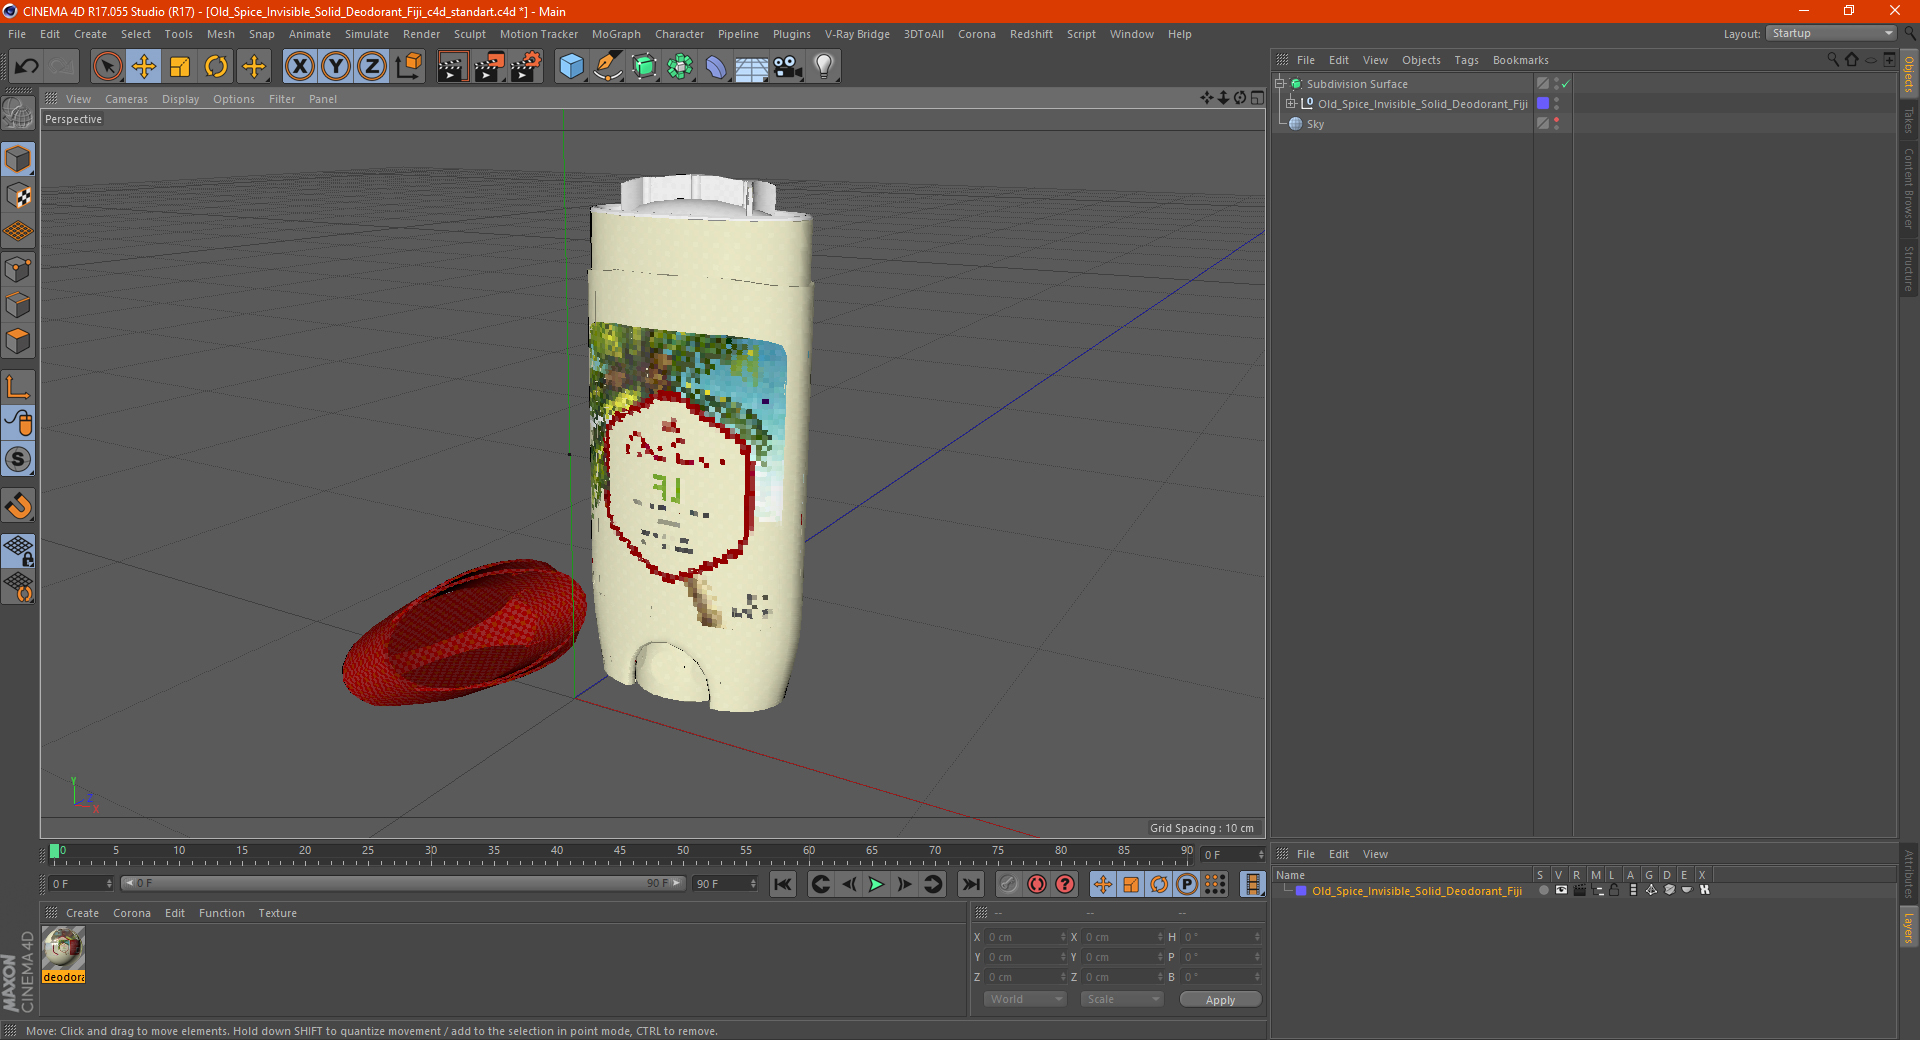
Task: Render the active view
Action: point(452,67)
